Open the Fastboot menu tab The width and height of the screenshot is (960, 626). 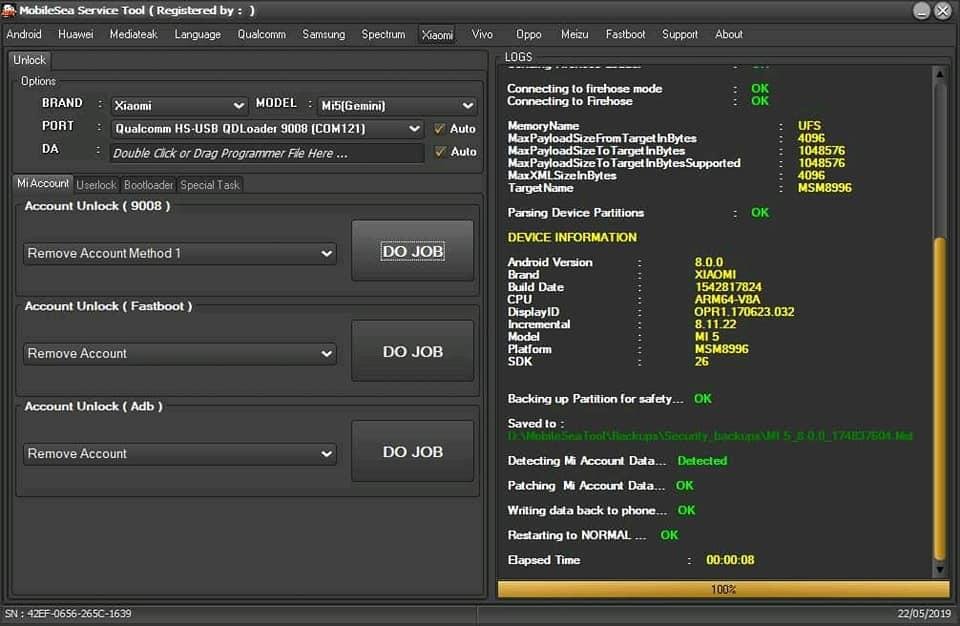625,34
